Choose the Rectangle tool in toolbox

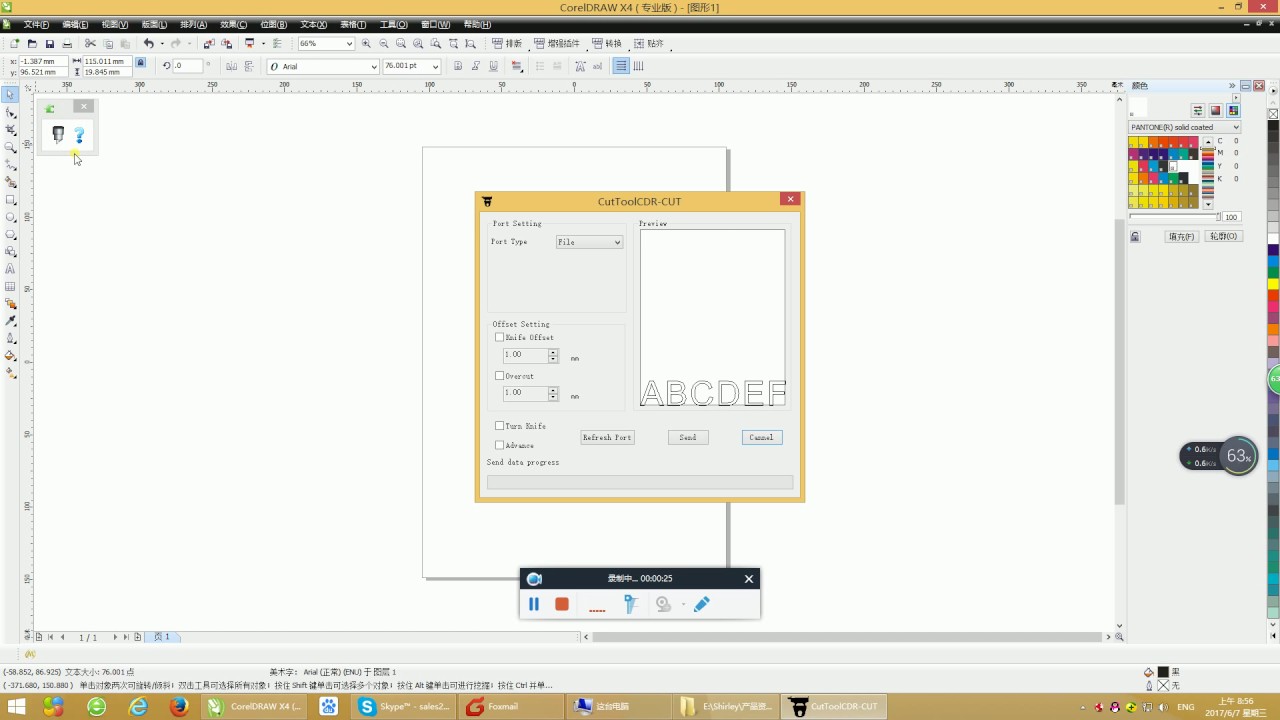click(10, 200)
